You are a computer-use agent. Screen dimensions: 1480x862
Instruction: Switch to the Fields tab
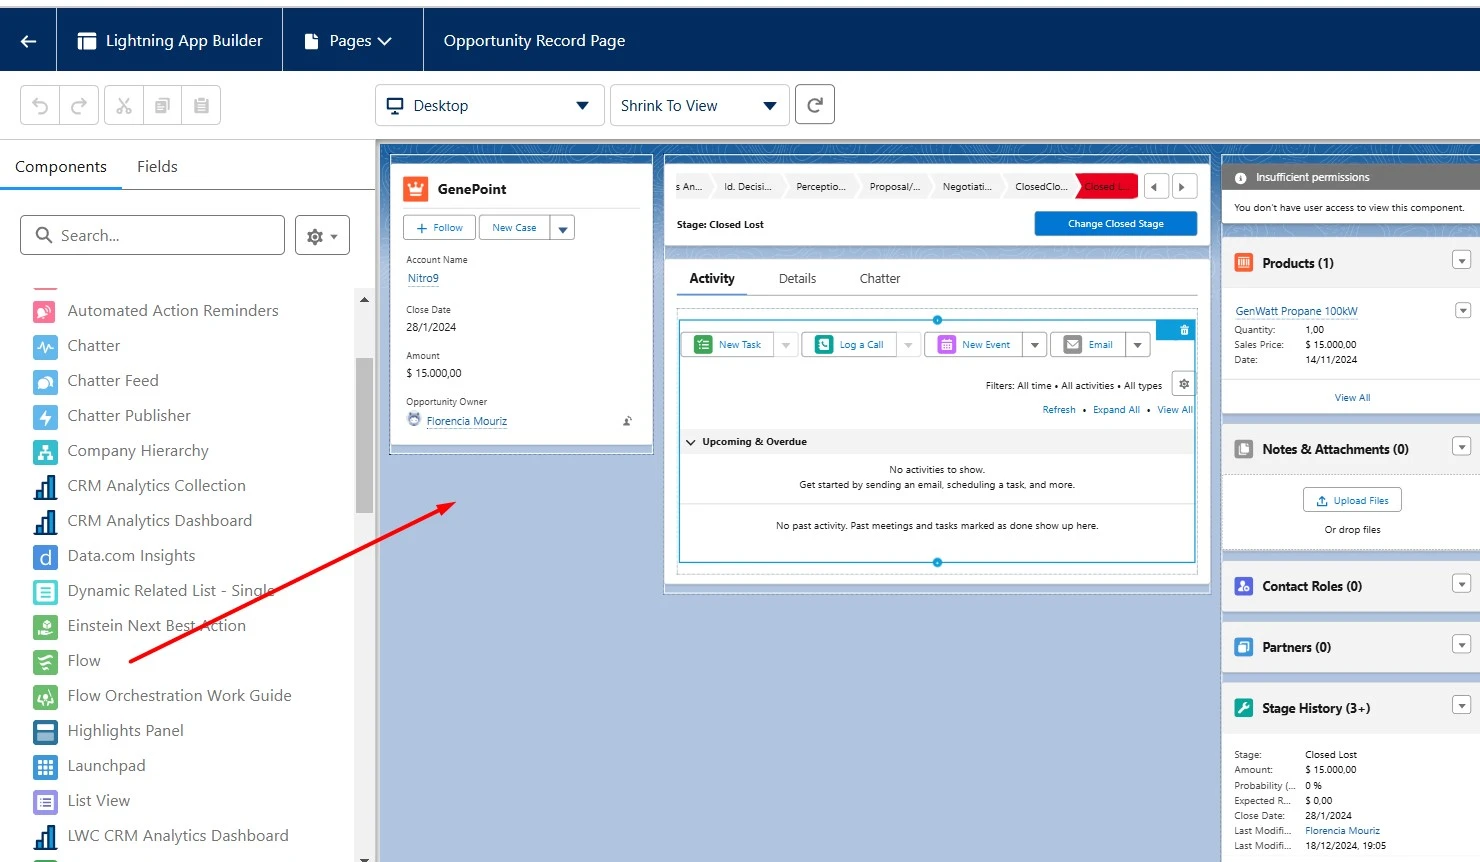click(157, 167)
